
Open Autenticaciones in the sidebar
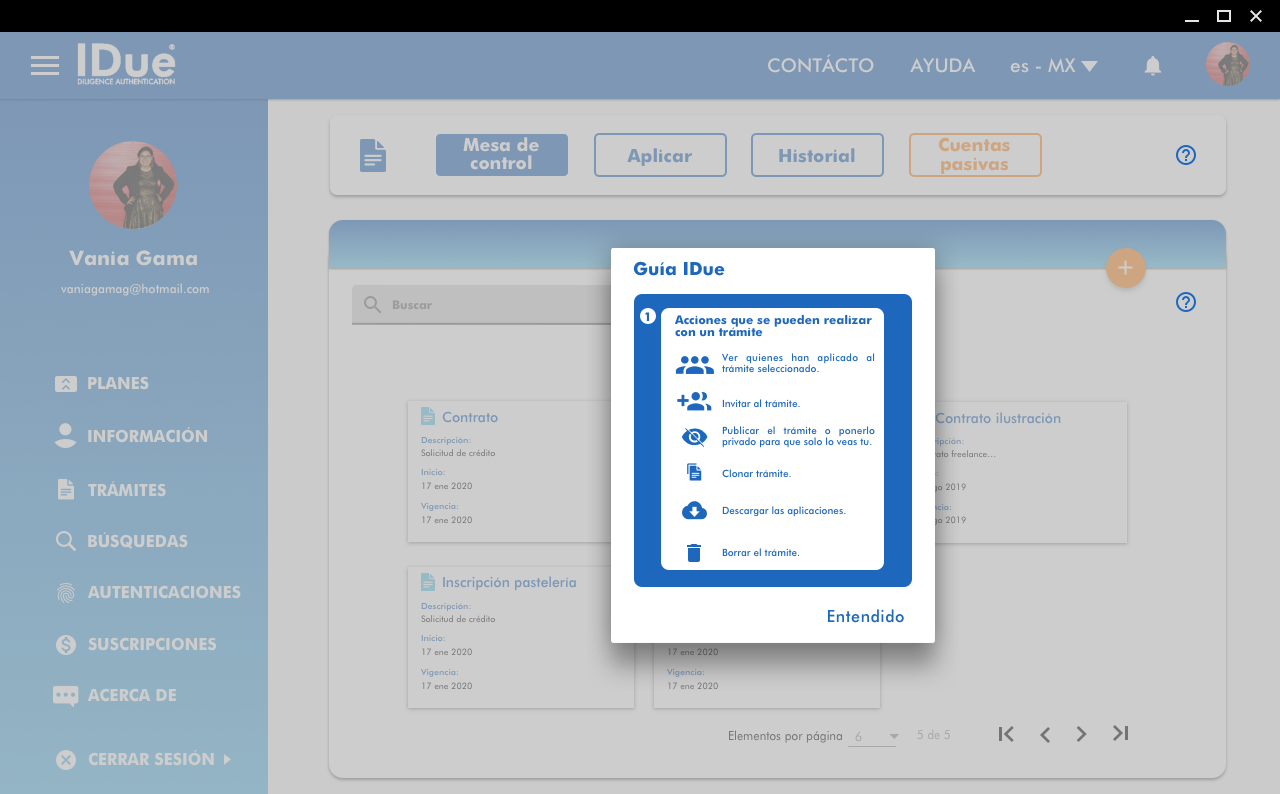coord(163,592)
